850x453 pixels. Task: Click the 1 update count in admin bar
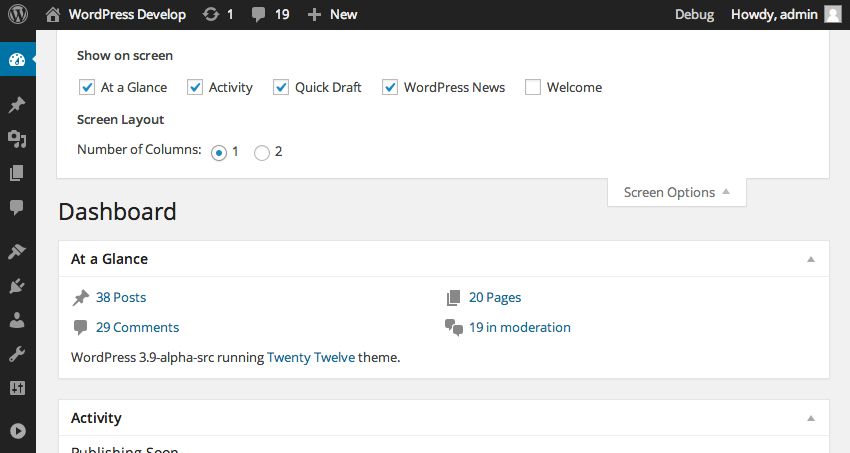230,15
